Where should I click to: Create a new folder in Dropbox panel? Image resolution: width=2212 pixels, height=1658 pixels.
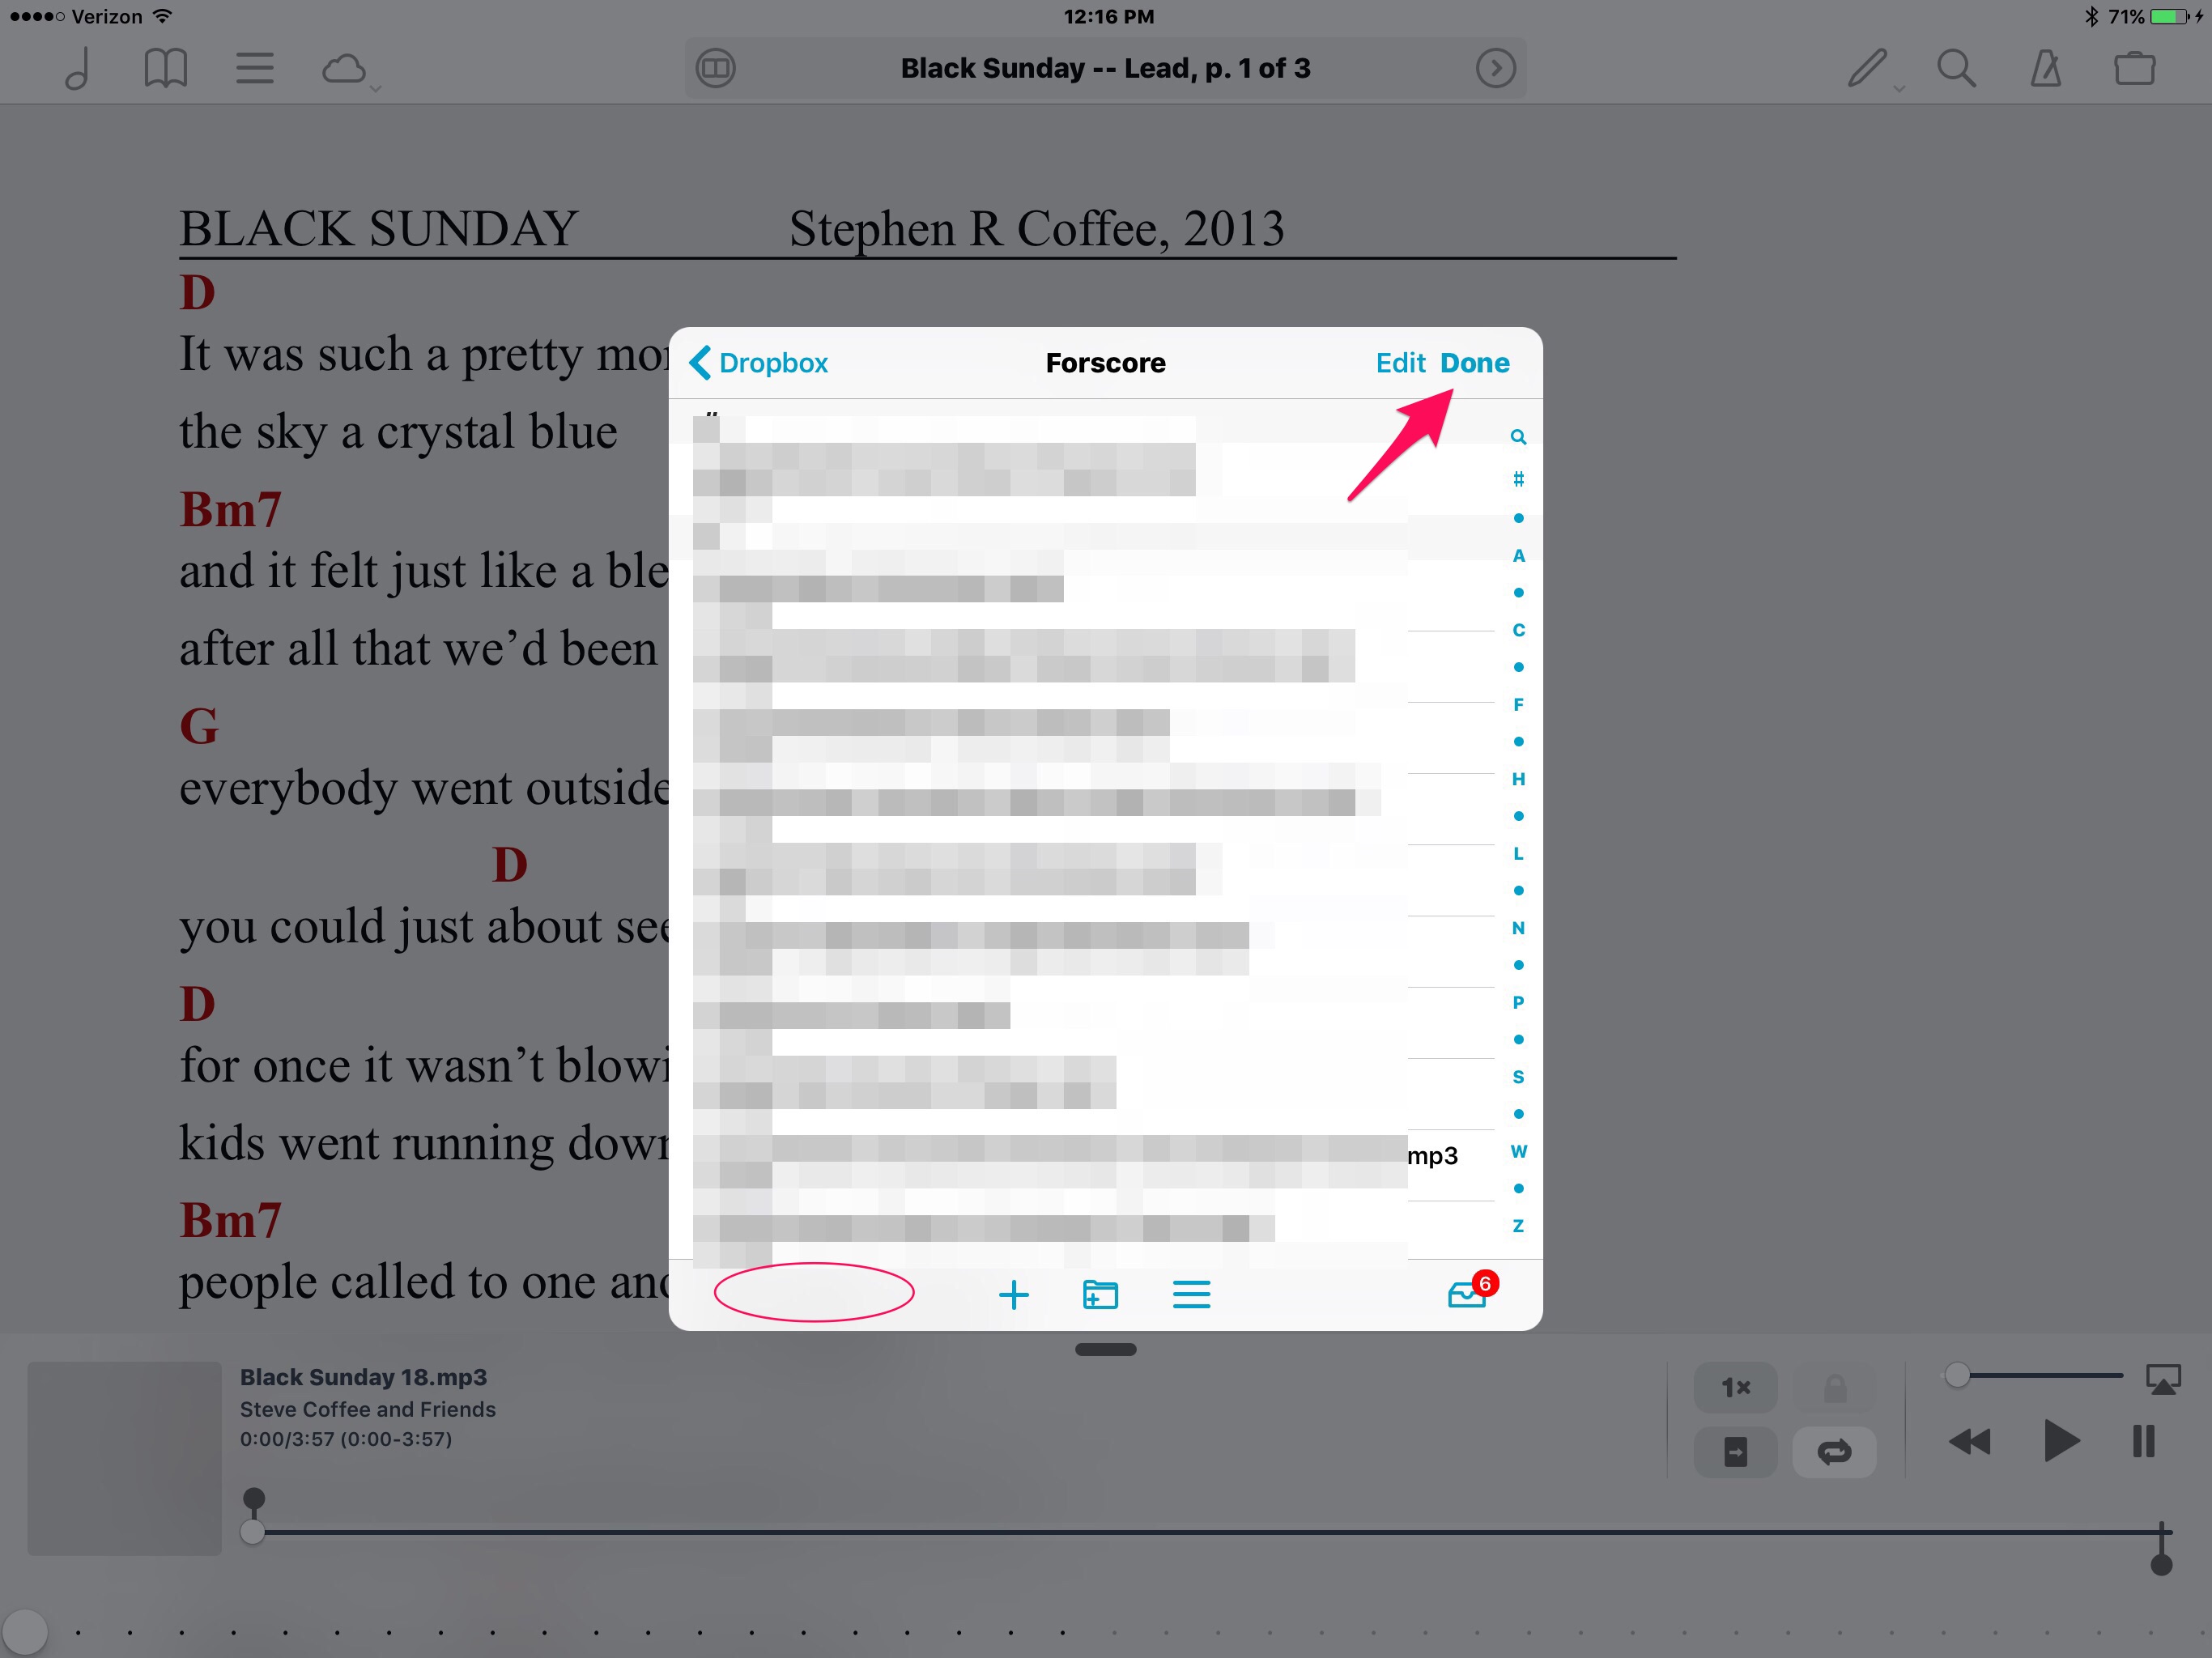[1100, 1295]
